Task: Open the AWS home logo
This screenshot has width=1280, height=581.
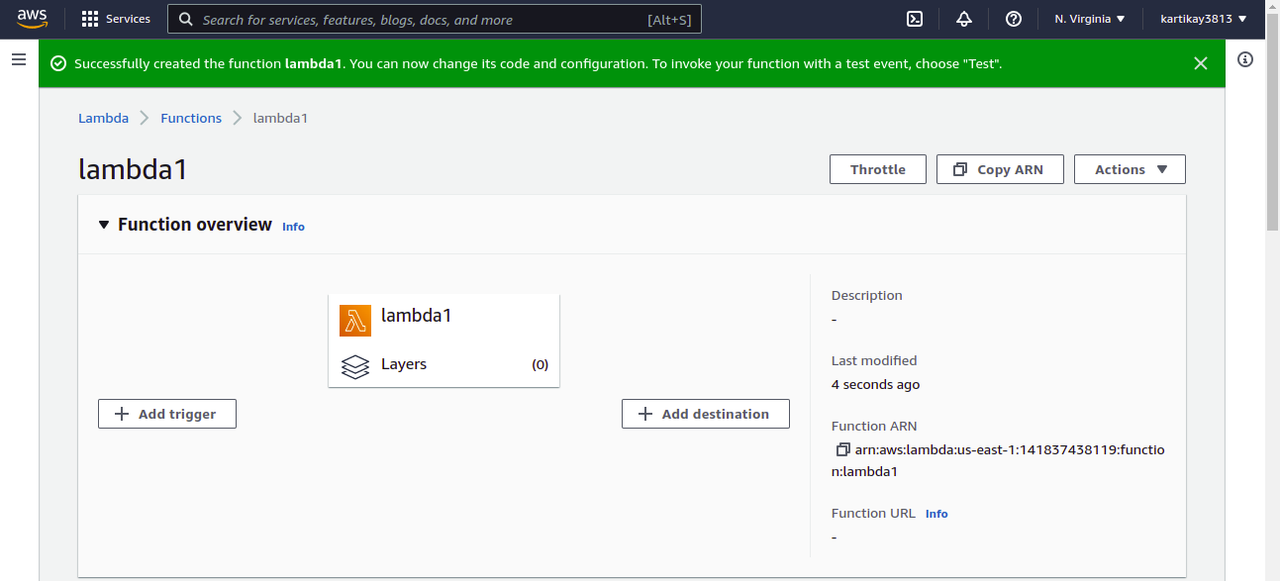Action: [32, 18]
